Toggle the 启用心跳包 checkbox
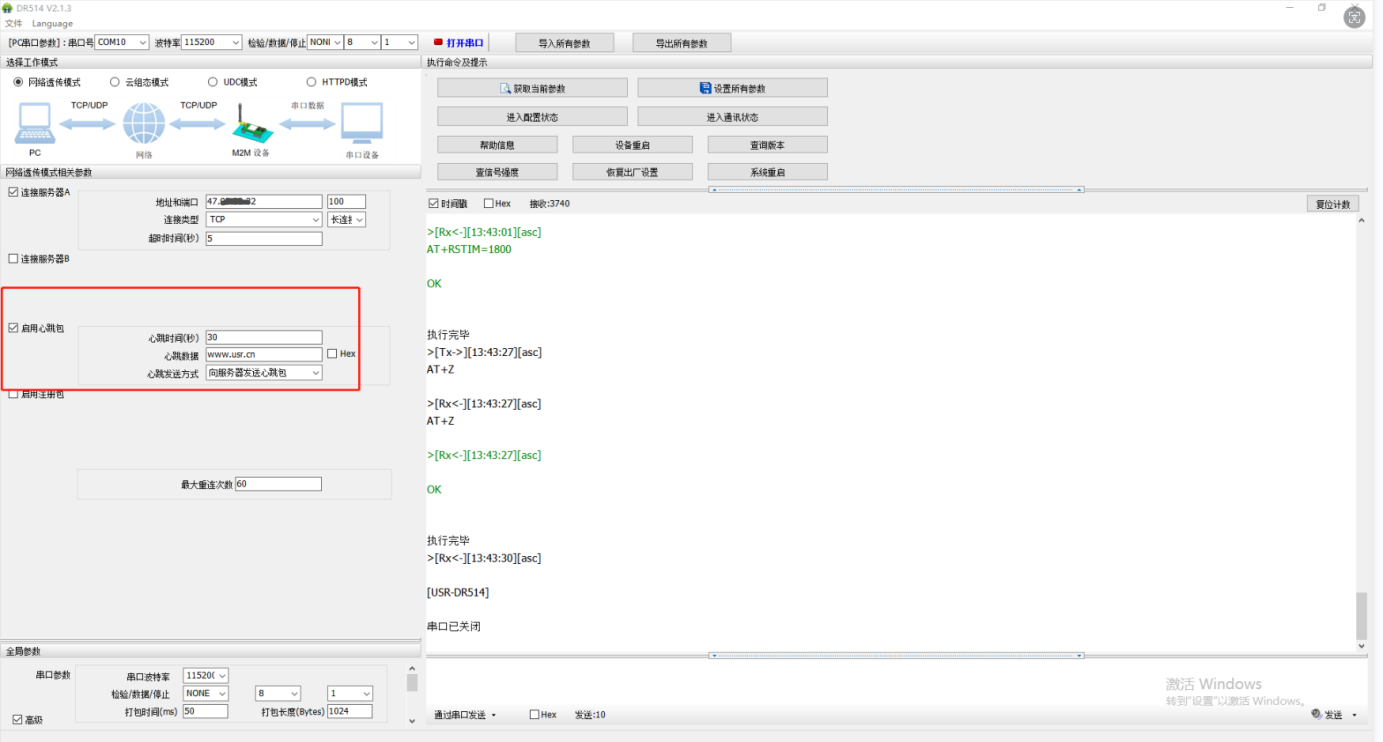This screenshot has width=1383, height=742. click(13, 328)
